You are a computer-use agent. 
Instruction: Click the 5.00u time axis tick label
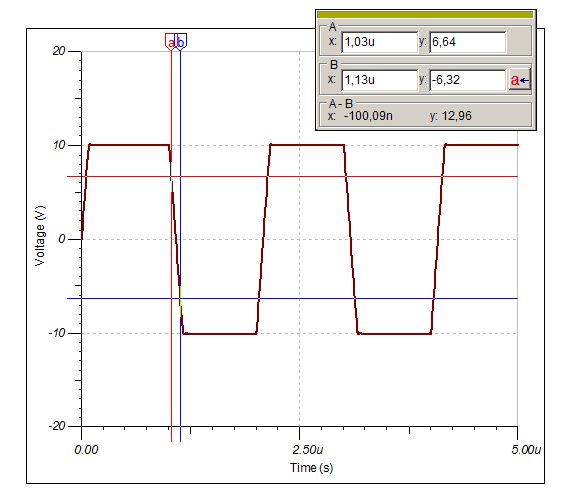coord(526,450)
